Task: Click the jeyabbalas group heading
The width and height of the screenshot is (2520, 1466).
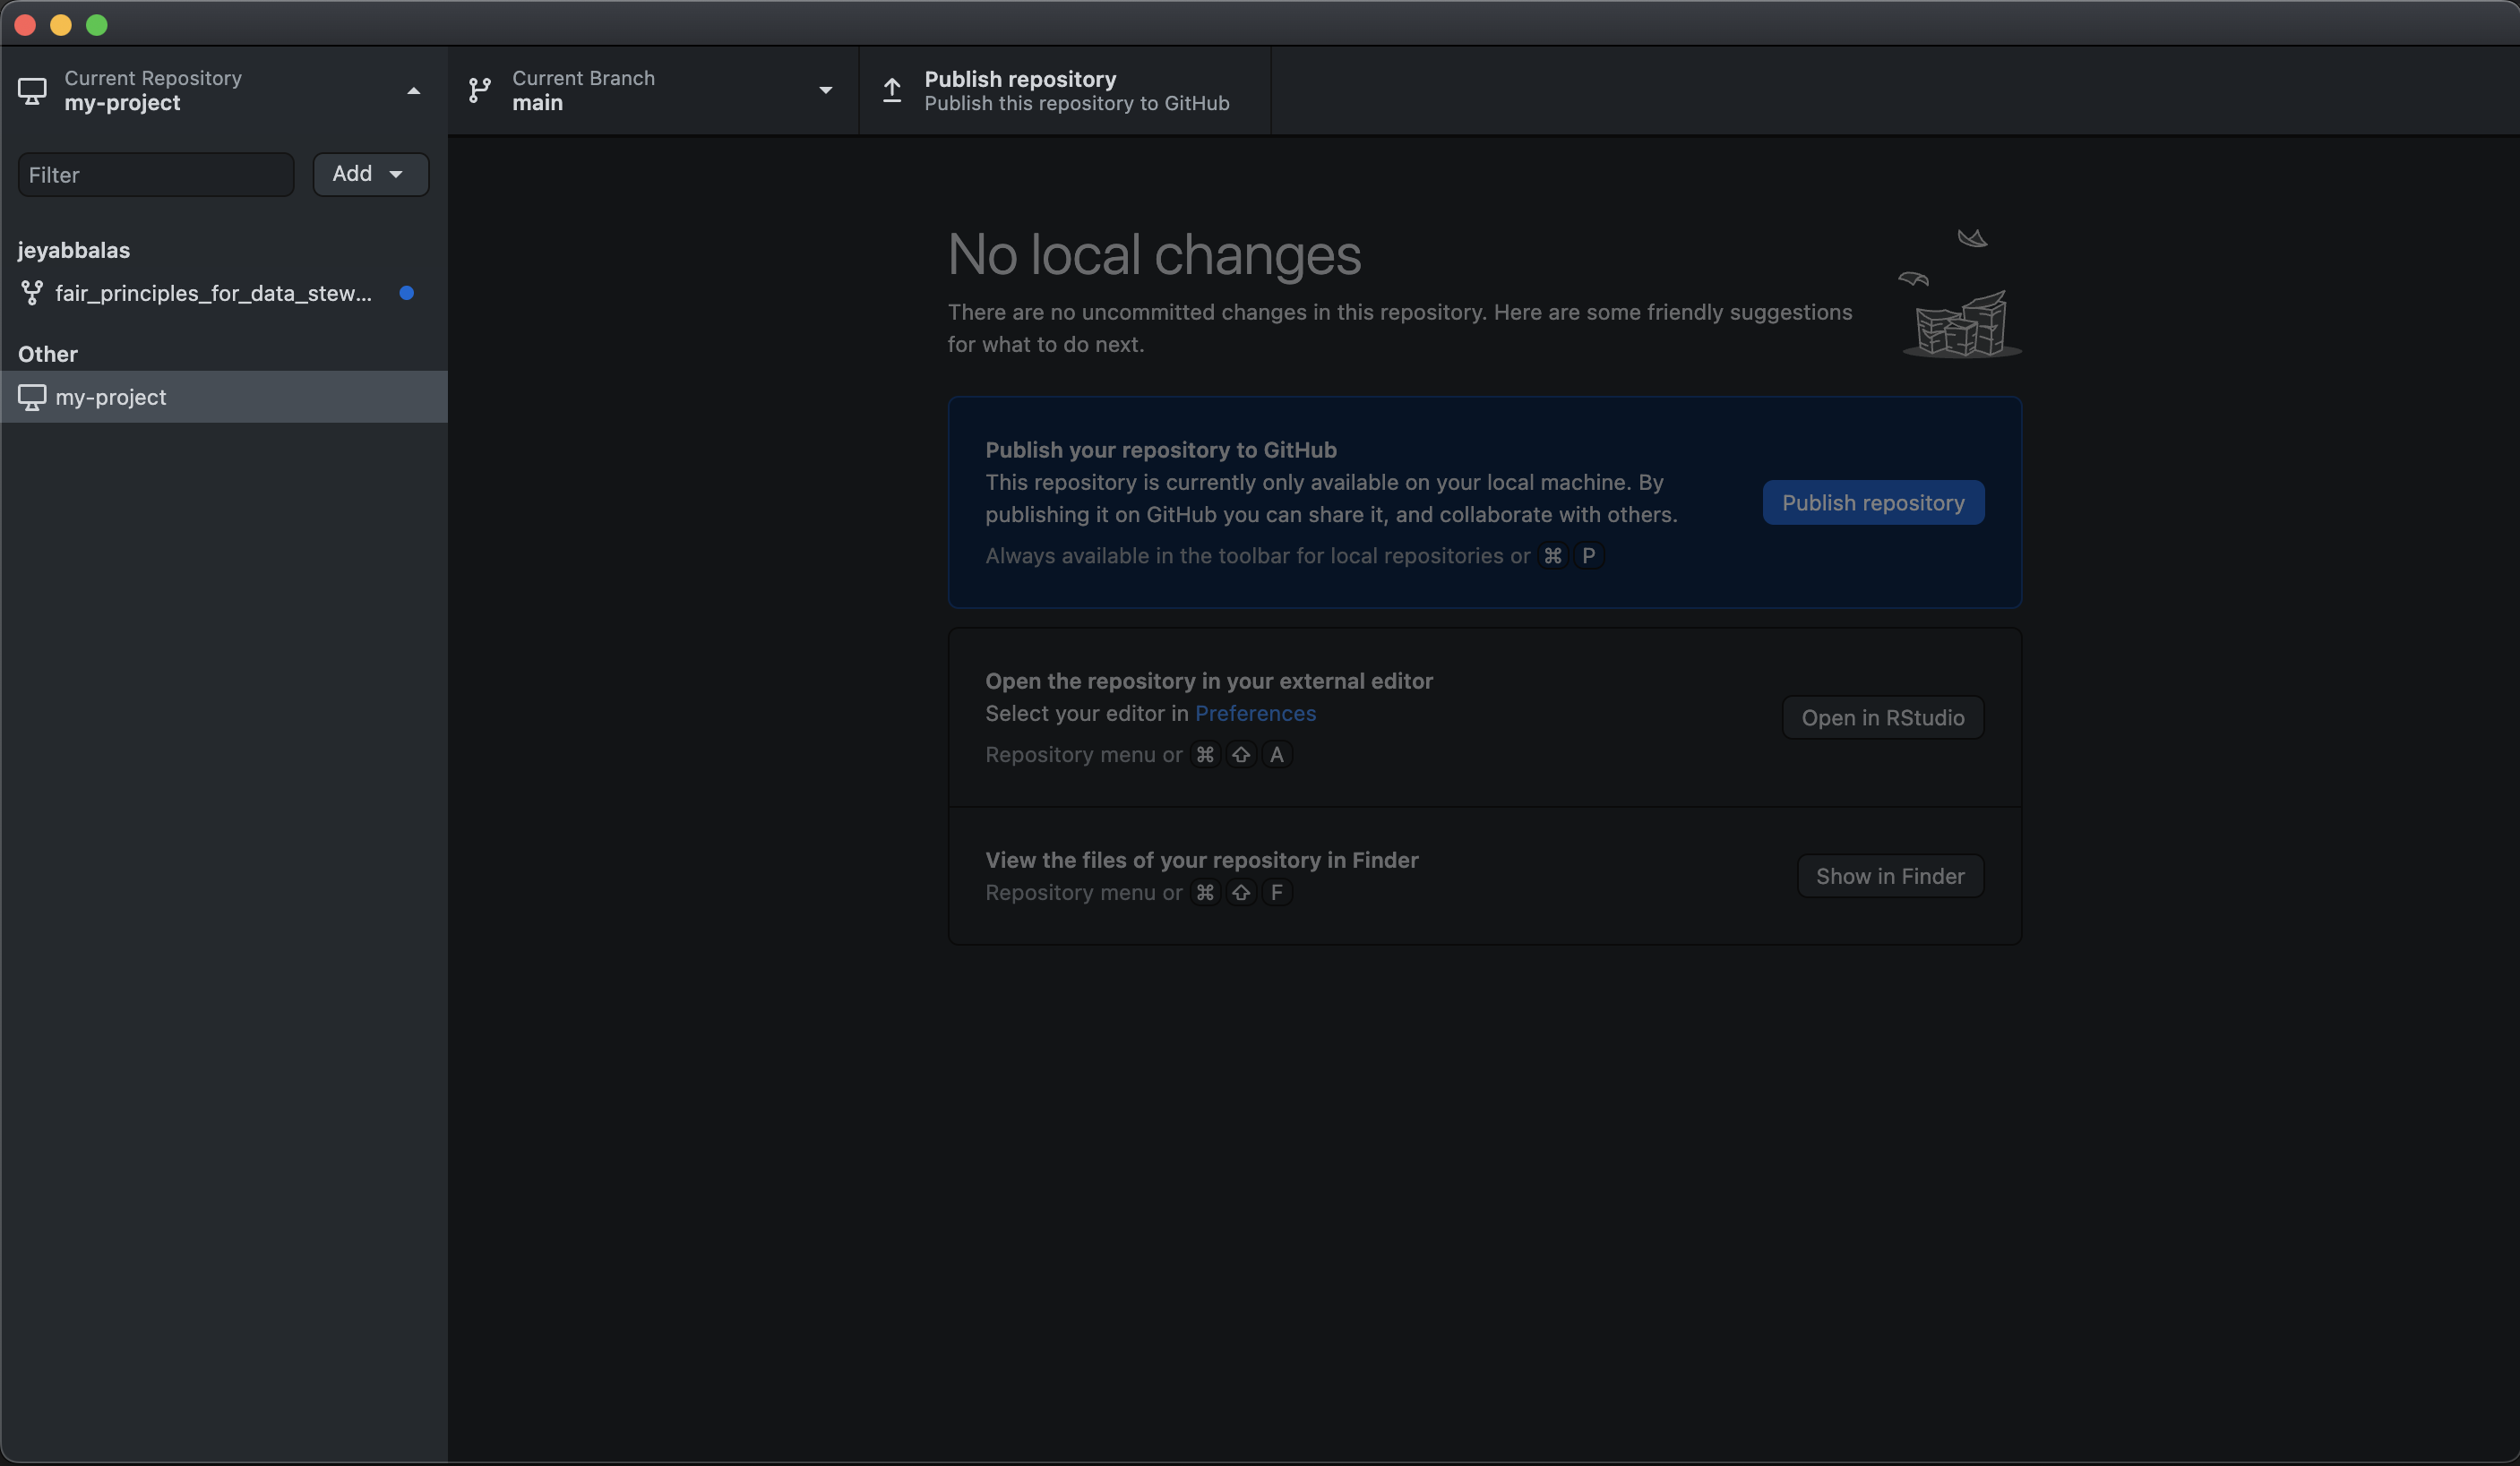Action: 74,250
